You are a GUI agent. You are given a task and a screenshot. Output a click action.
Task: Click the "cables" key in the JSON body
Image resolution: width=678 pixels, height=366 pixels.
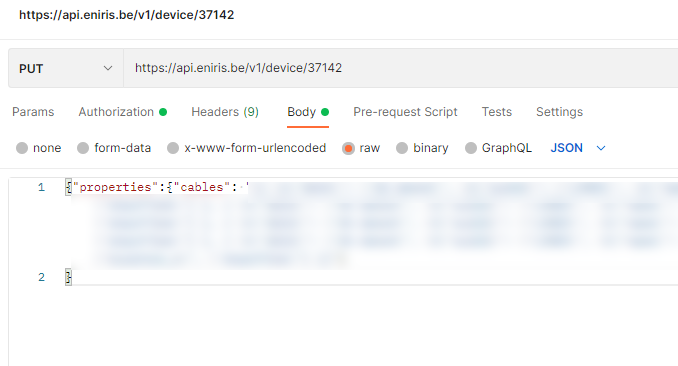202,187
